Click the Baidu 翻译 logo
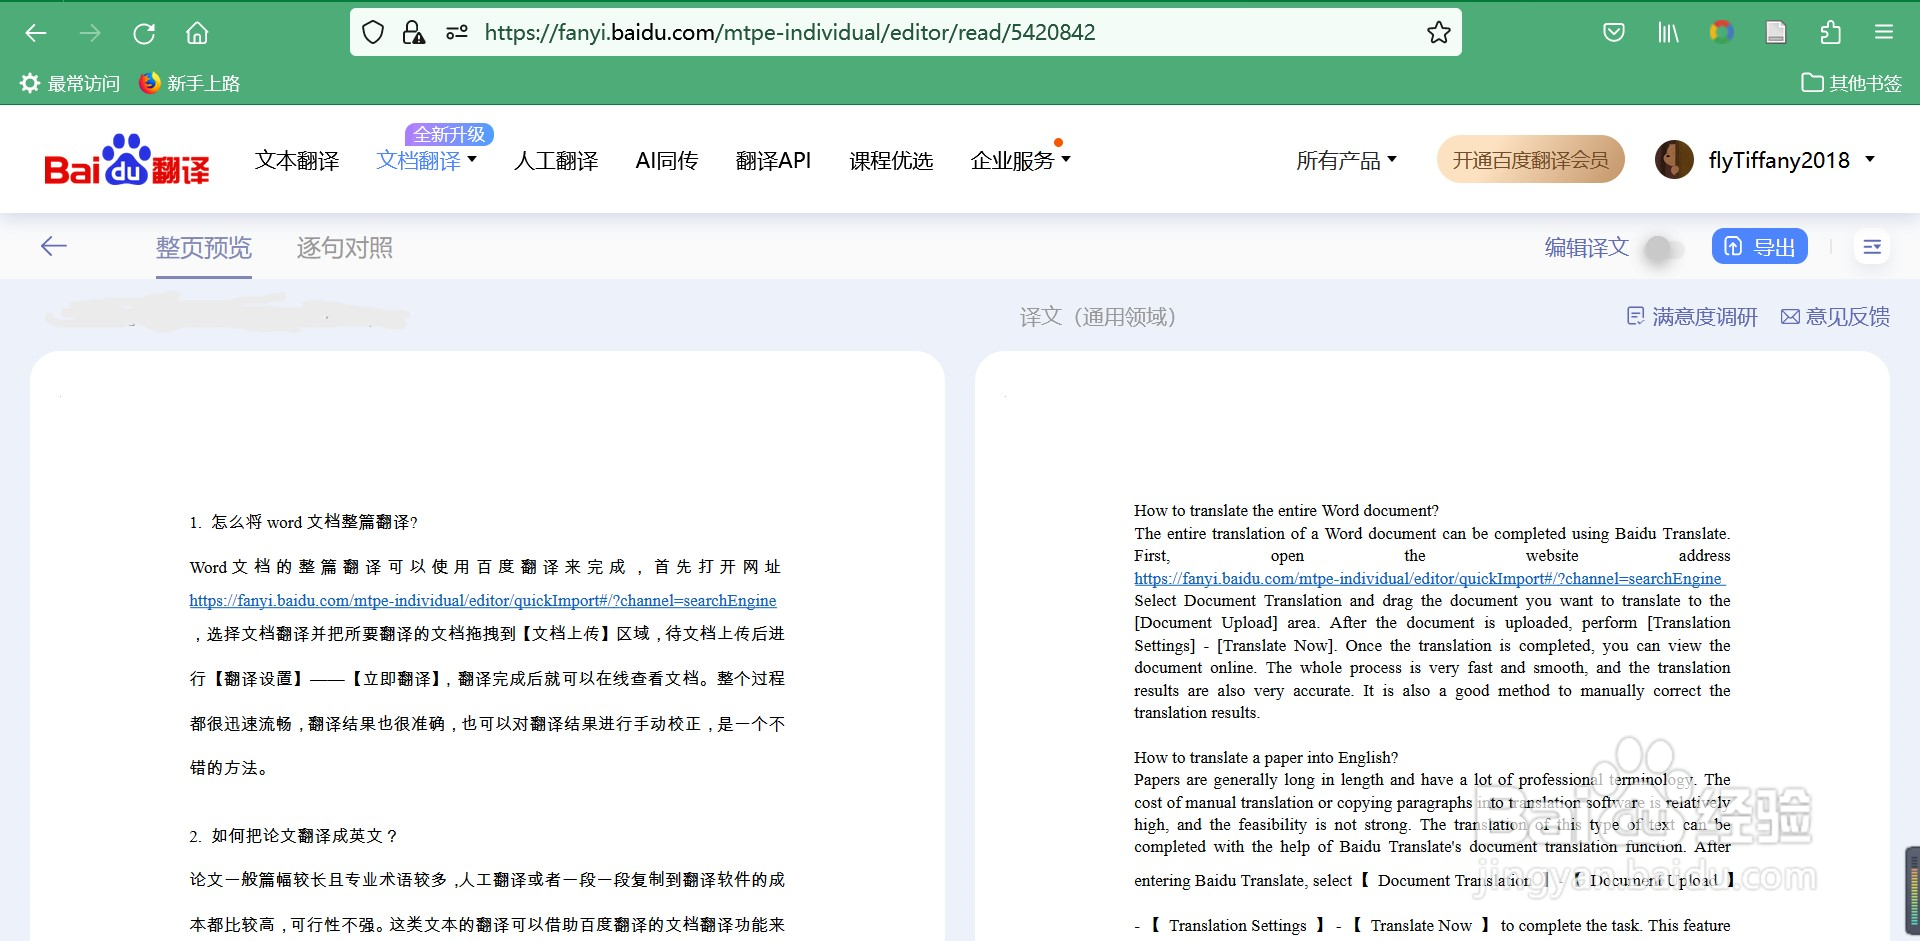The height and width of the screenshot is (941, 1920). [127, 160]
